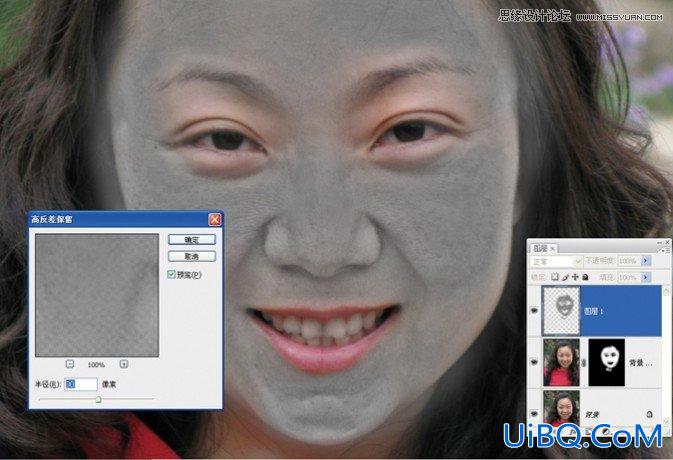Click the bottom 背景 layer name
Screen dimensions: 673x460
[x=592, y=415]
